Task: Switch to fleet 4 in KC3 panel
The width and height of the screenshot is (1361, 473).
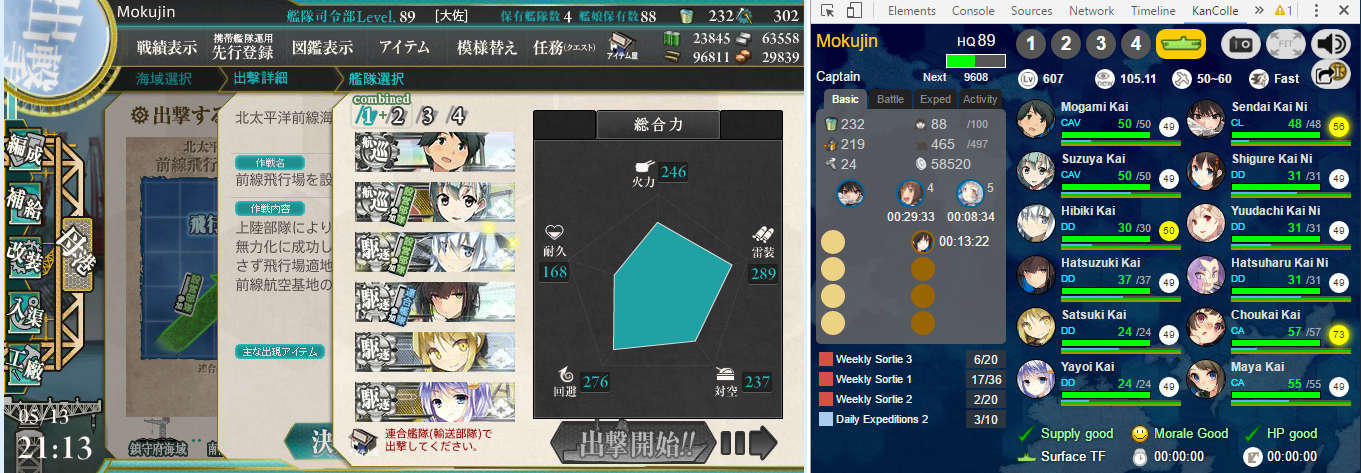Action: pyautogui.click(x=1134, y=45)
